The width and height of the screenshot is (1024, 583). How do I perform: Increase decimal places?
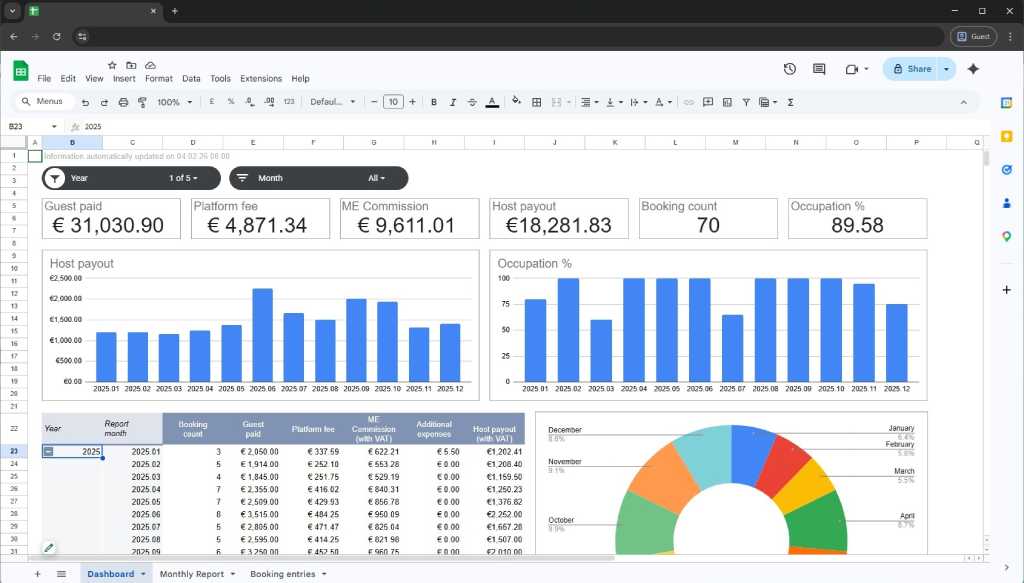coord(269,102)
